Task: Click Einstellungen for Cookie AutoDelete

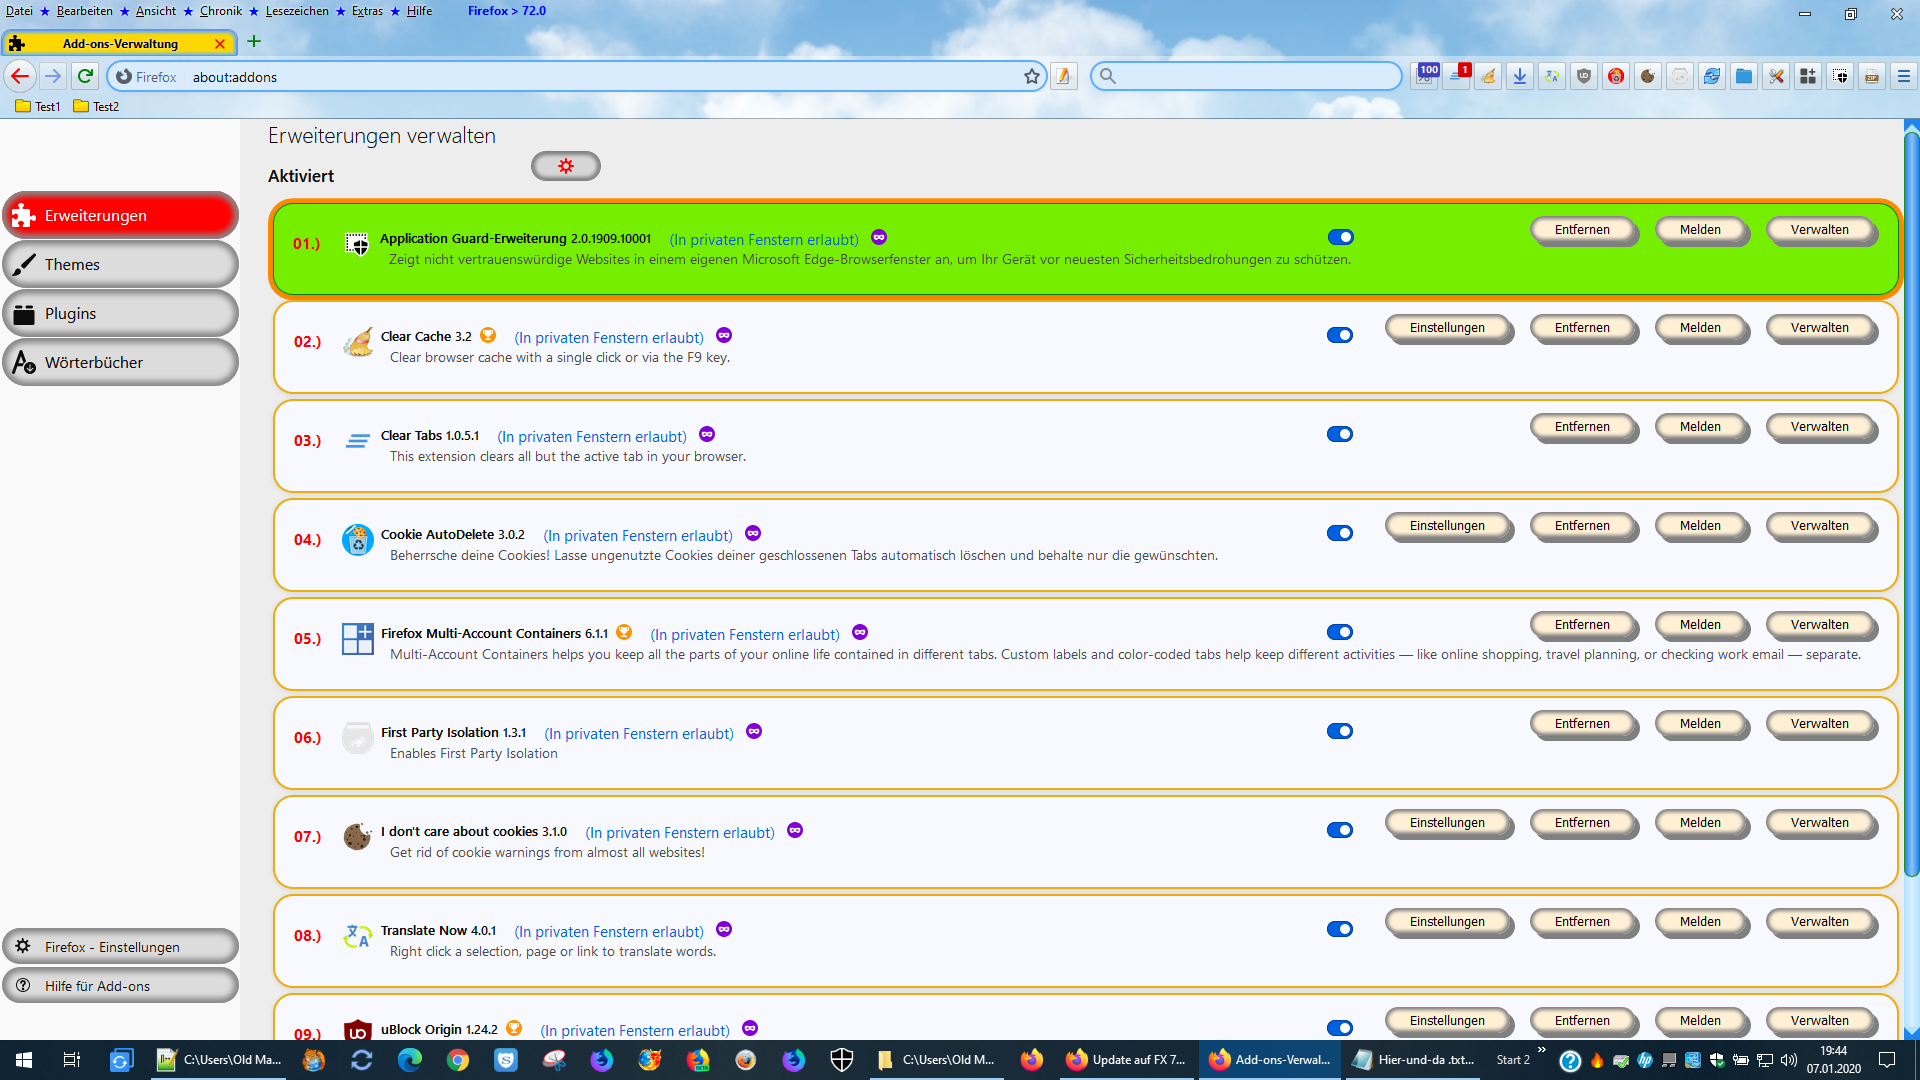Action: [1447, 526]
